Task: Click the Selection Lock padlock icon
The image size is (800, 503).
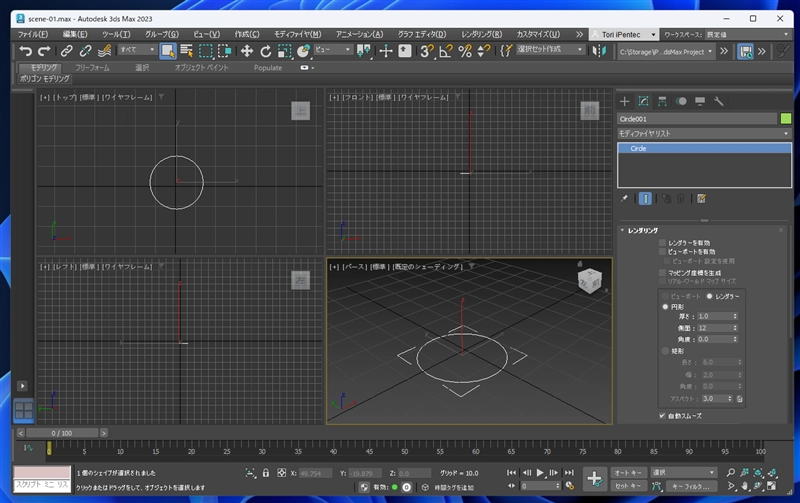Action: tap(266, 473)
